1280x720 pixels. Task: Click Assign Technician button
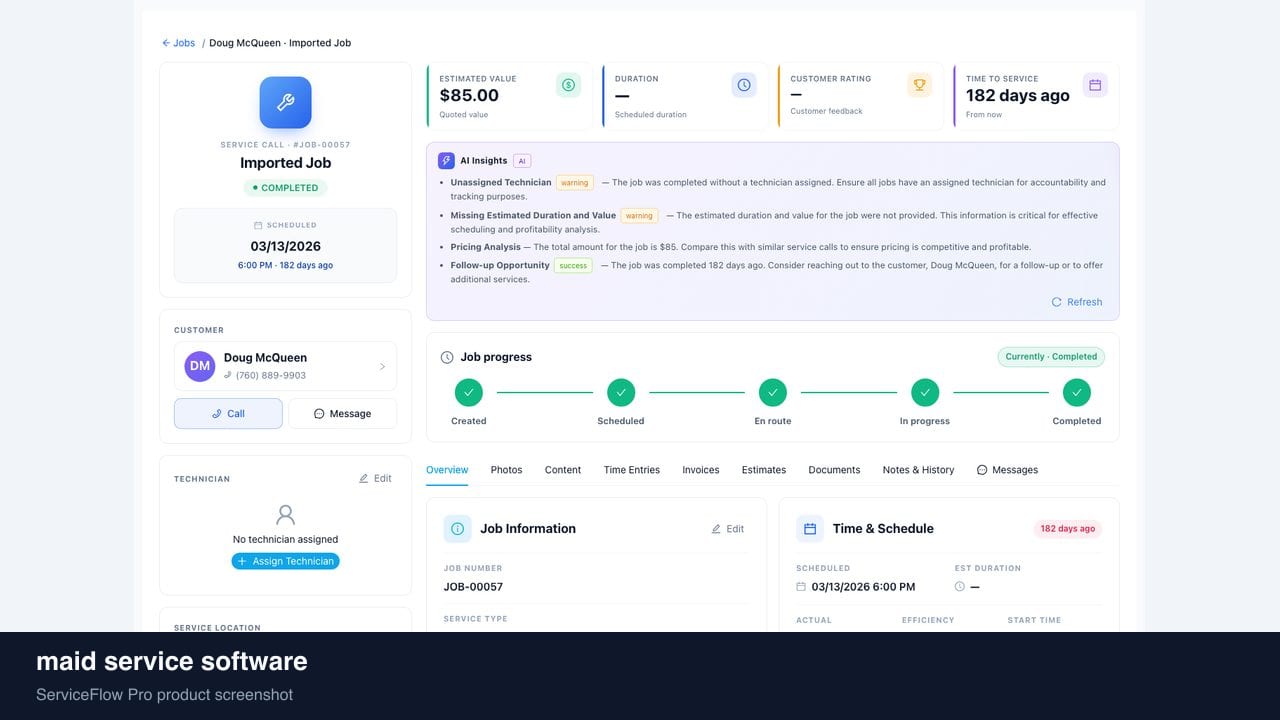pos(285,561)
